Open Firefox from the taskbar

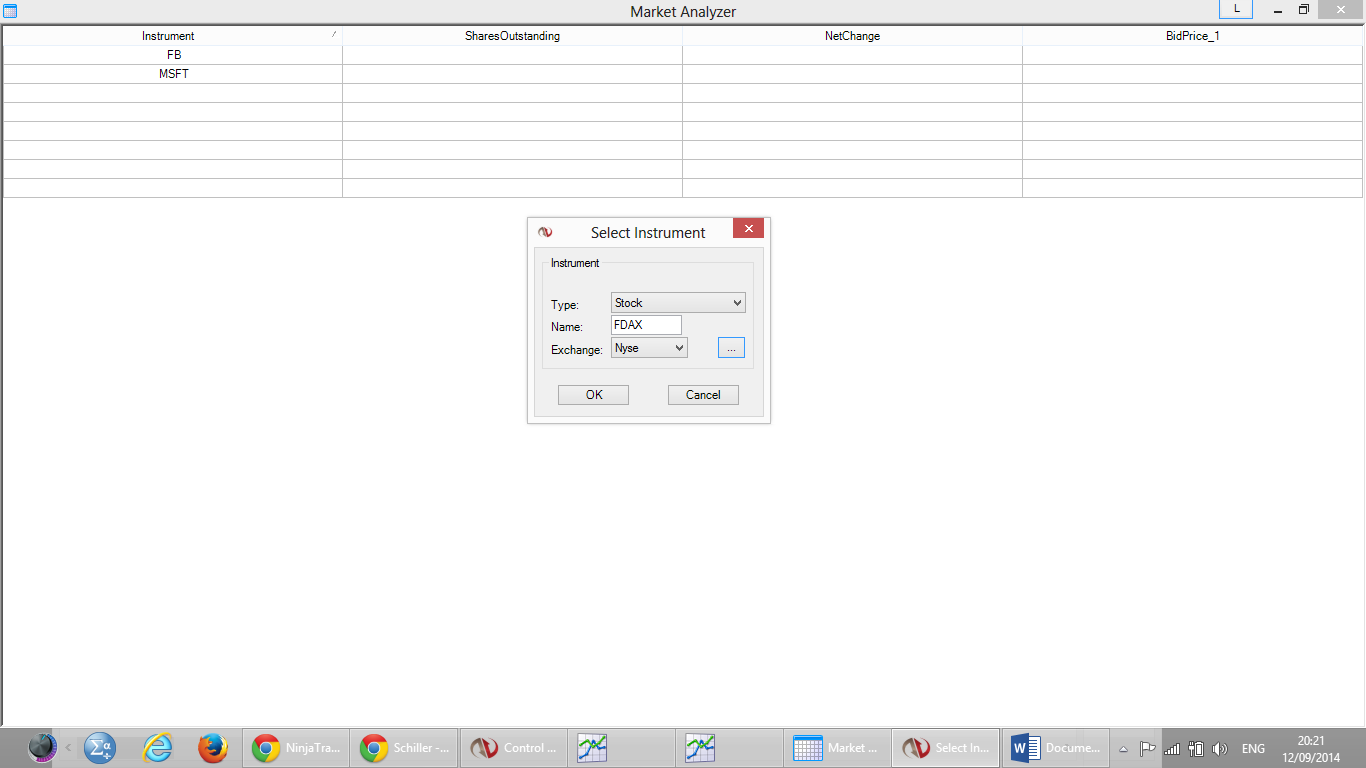(x=213, y=747)
